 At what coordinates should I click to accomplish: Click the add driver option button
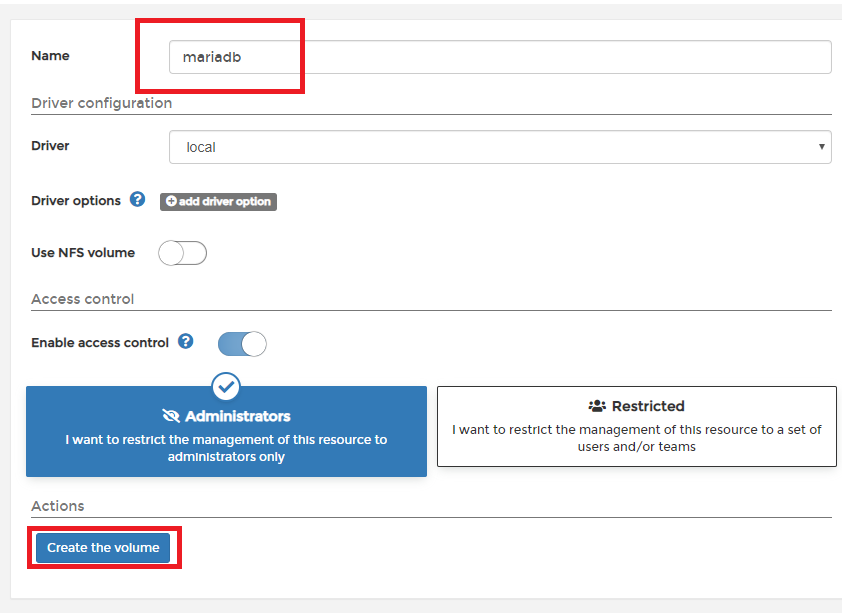(x=218, y=202)
